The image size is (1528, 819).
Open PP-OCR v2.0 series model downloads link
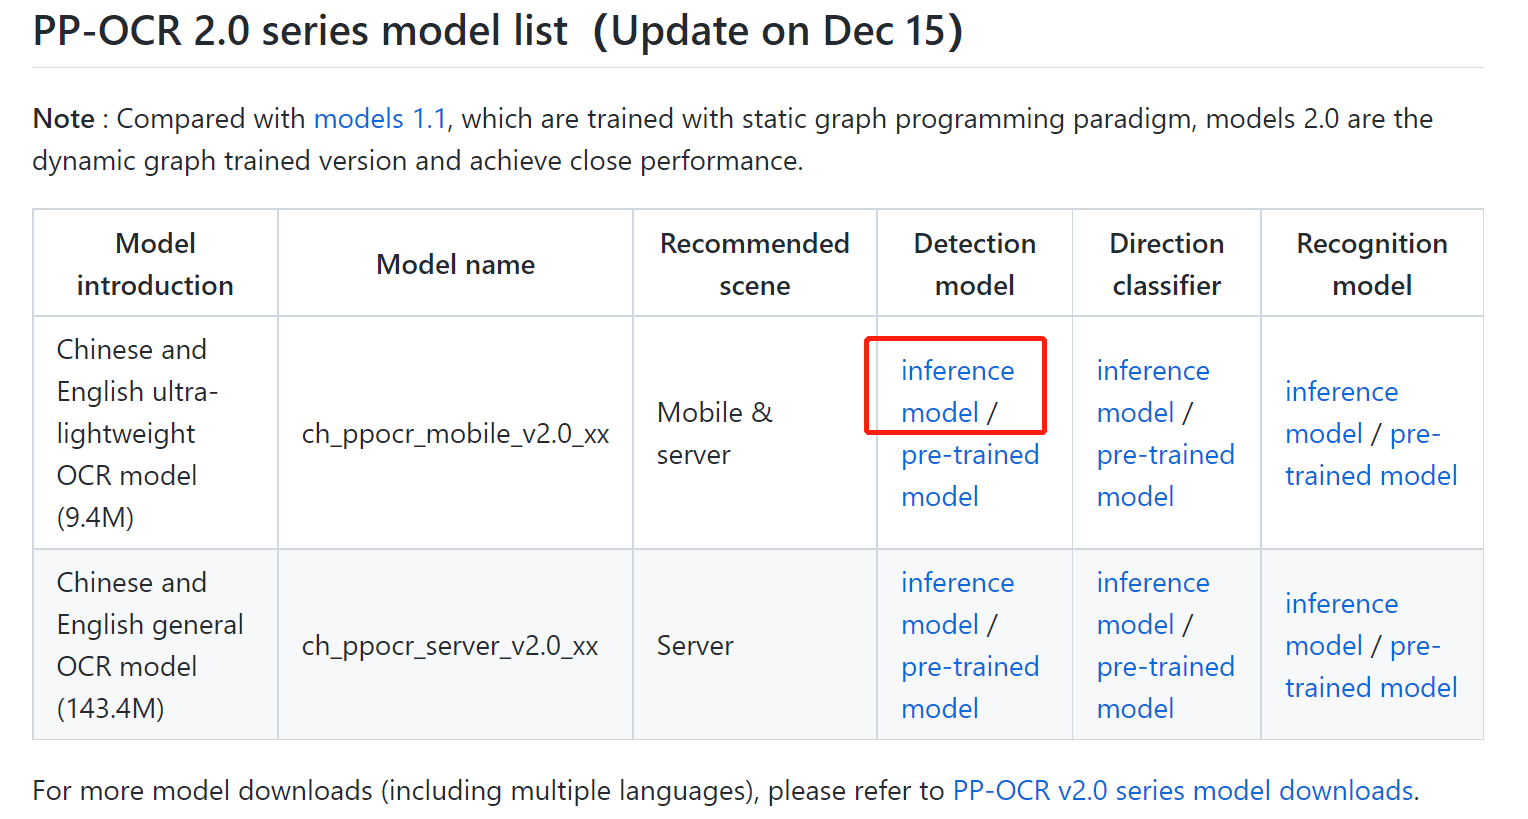[x=1183, y=791]
